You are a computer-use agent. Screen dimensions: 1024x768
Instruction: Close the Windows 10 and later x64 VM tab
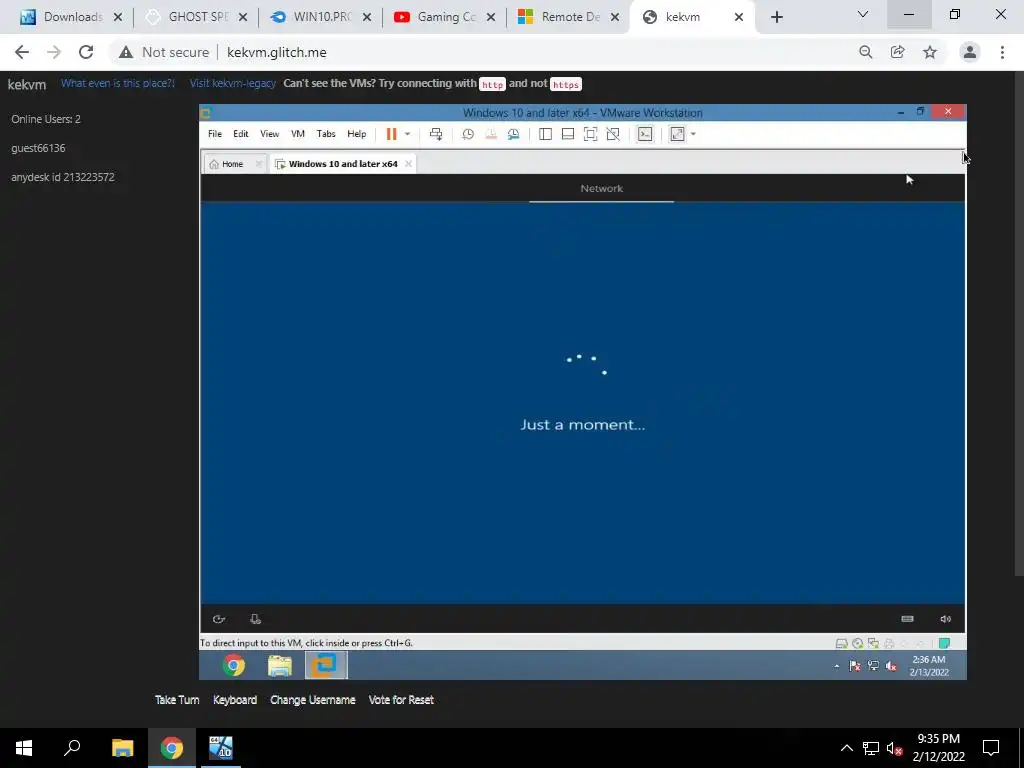(408, 164)
